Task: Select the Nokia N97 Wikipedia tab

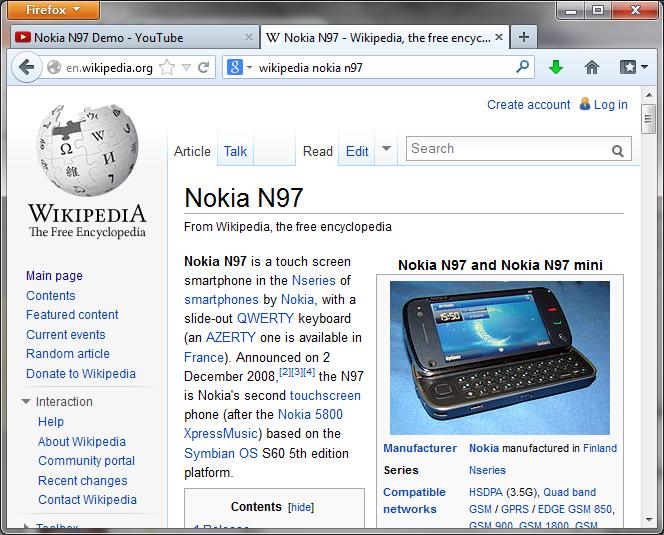Action: (385, 37)
